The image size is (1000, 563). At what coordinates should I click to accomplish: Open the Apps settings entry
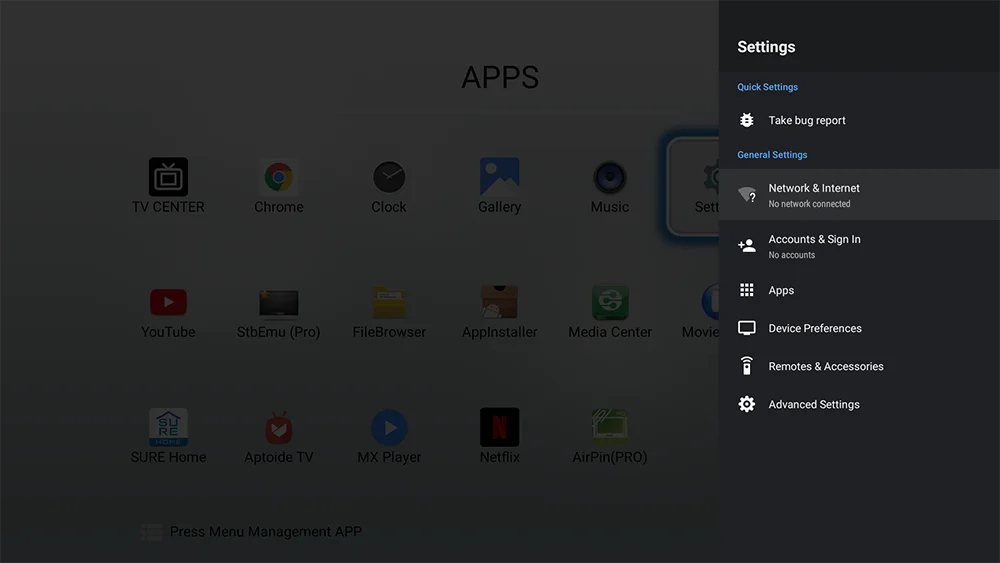859,290
